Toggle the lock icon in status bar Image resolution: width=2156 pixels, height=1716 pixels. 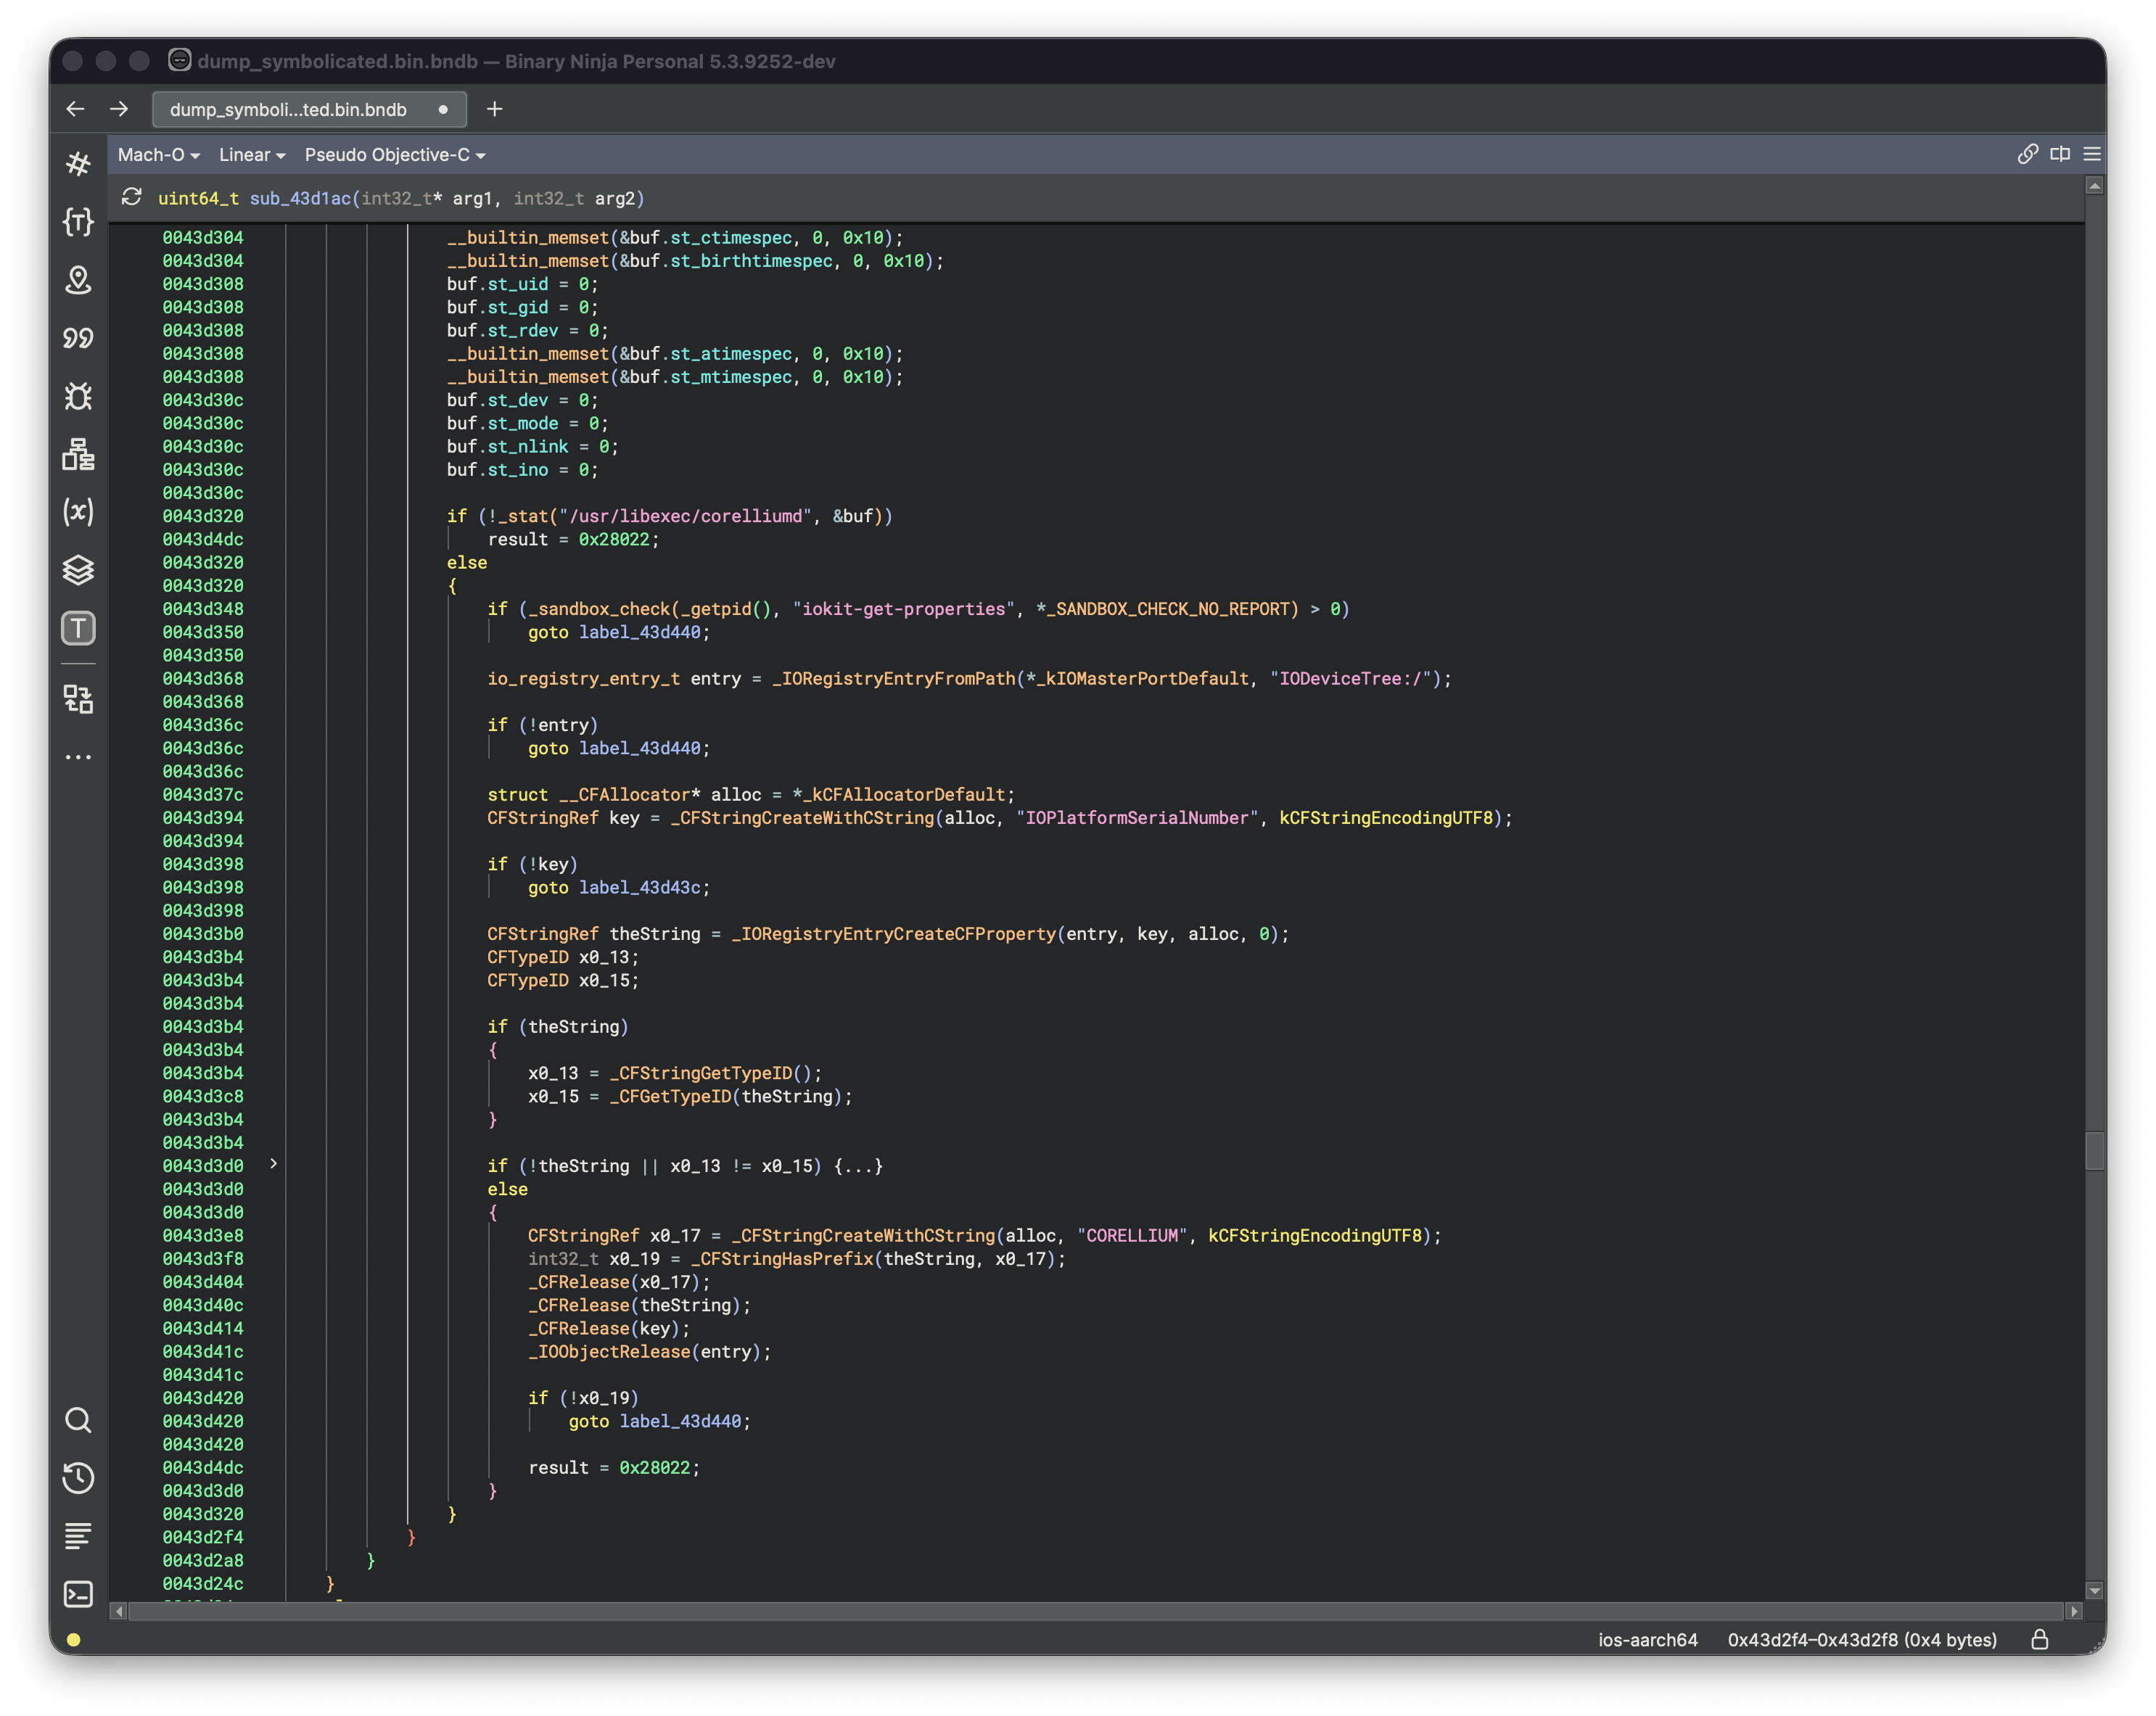2039,1640
